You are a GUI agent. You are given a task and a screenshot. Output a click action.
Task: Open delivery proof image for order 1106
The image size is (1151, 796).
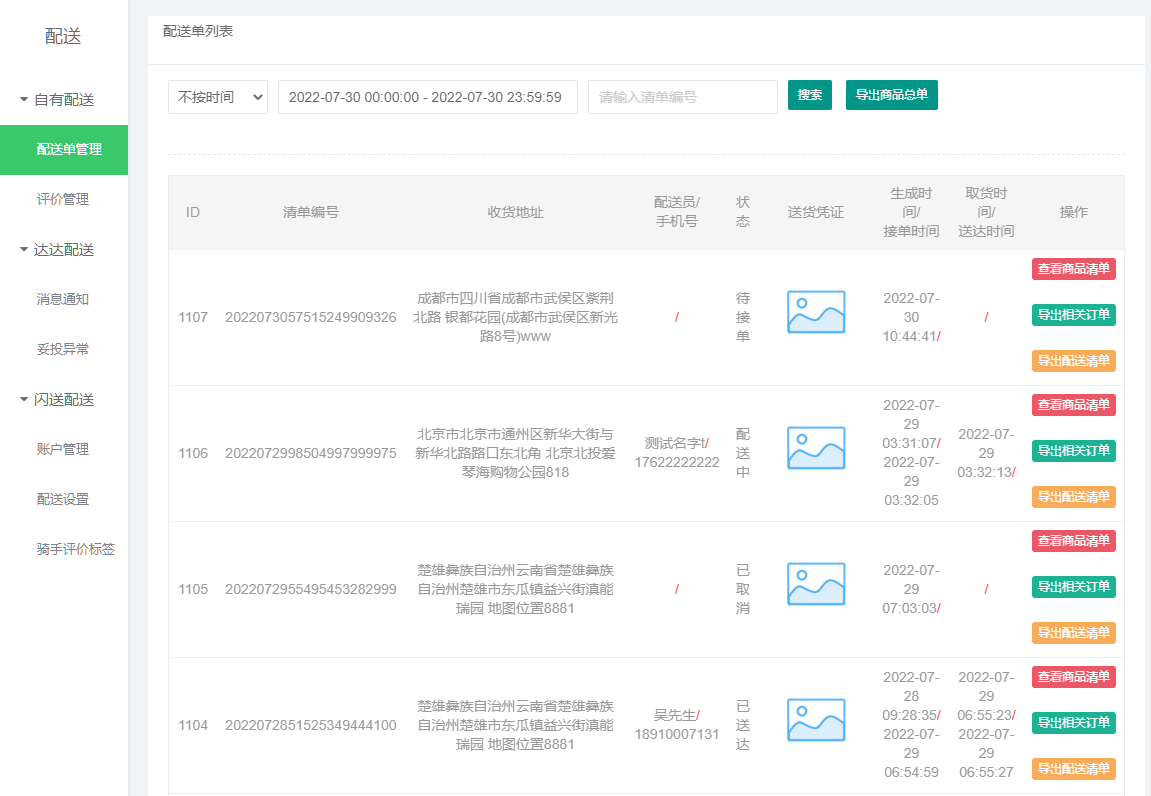pyautogui.click(x=816, y=448)
